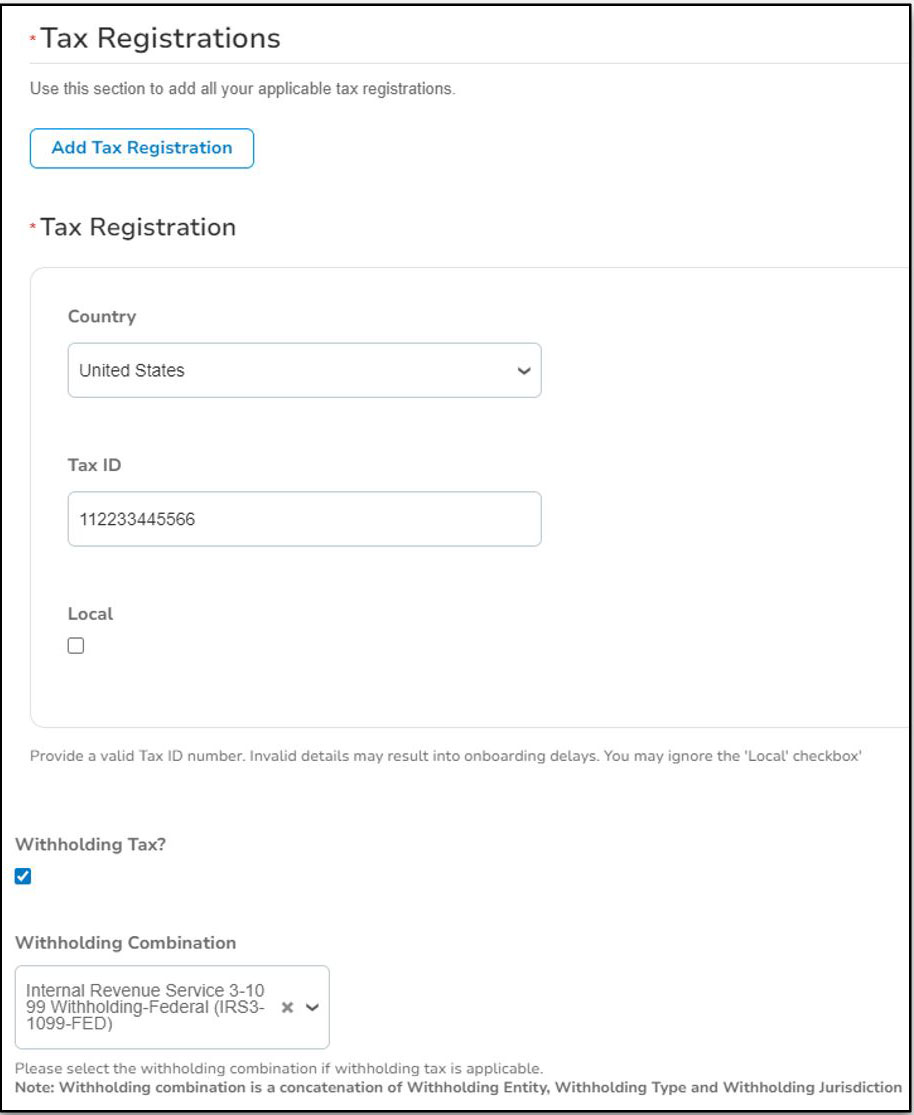Click the 'Use this section' description text
Image resolution: width=914 pixels, height=1115 pixels.
[x=242, y=89]
